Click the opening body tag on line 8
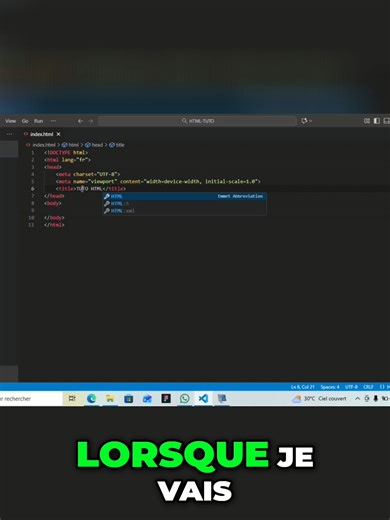The height and width of the screenshot is (520, 390). coord(53,203)
